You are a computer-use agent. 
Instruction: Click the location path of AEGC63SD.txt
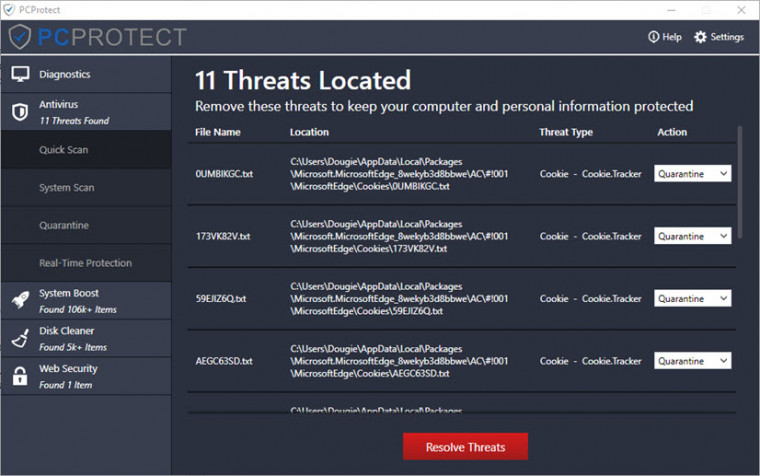[399, 361]
